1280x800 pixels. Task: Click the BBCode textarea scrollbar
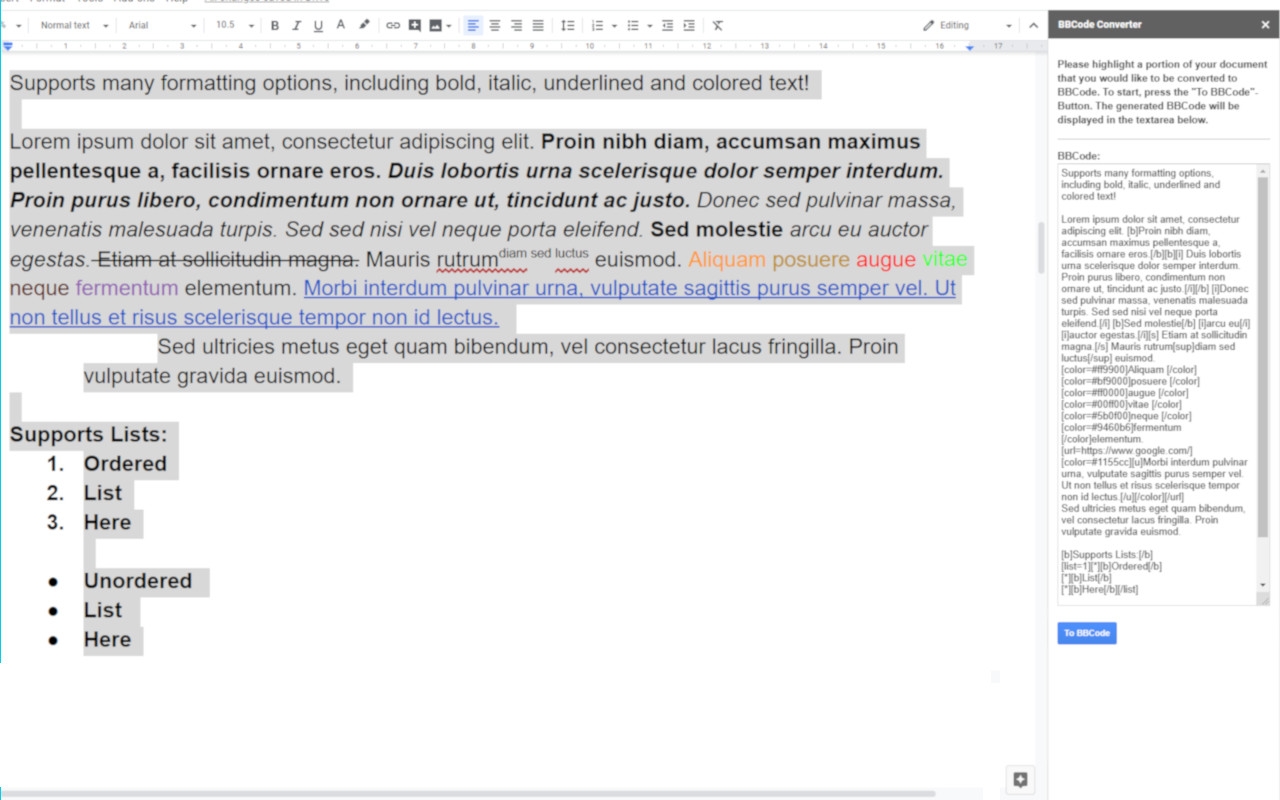click(1263, 357)
